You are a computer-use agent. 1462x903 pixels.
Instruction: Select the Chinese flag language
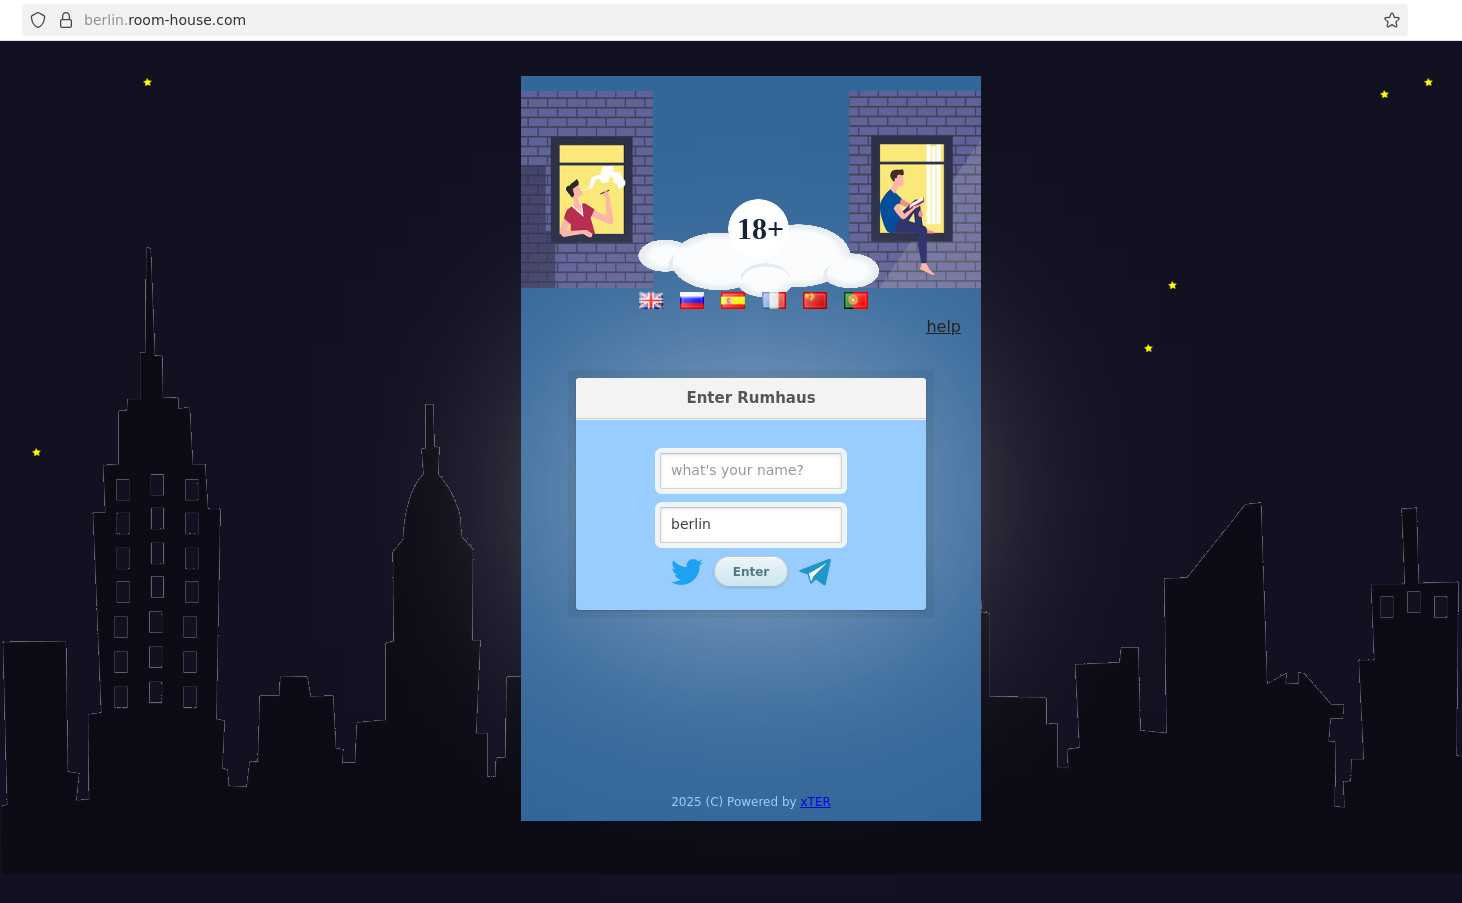click(815, 300)
